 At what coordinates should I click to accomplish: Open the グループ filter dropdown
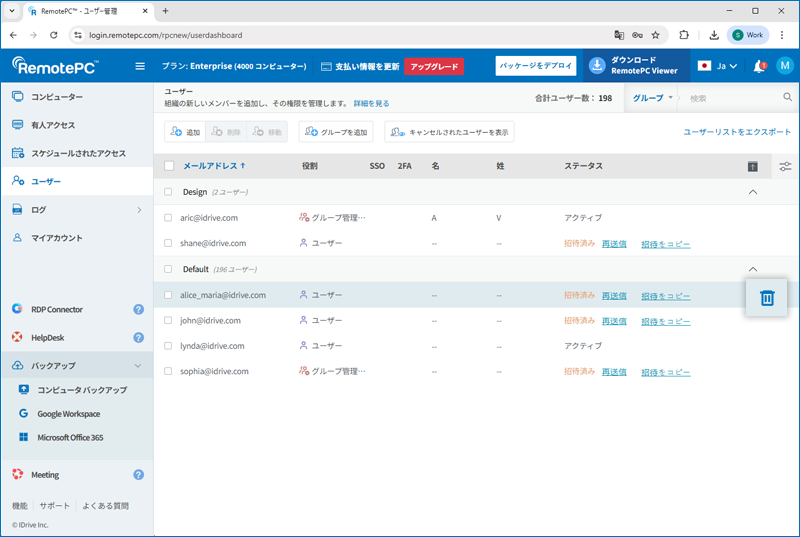(653, 98)
